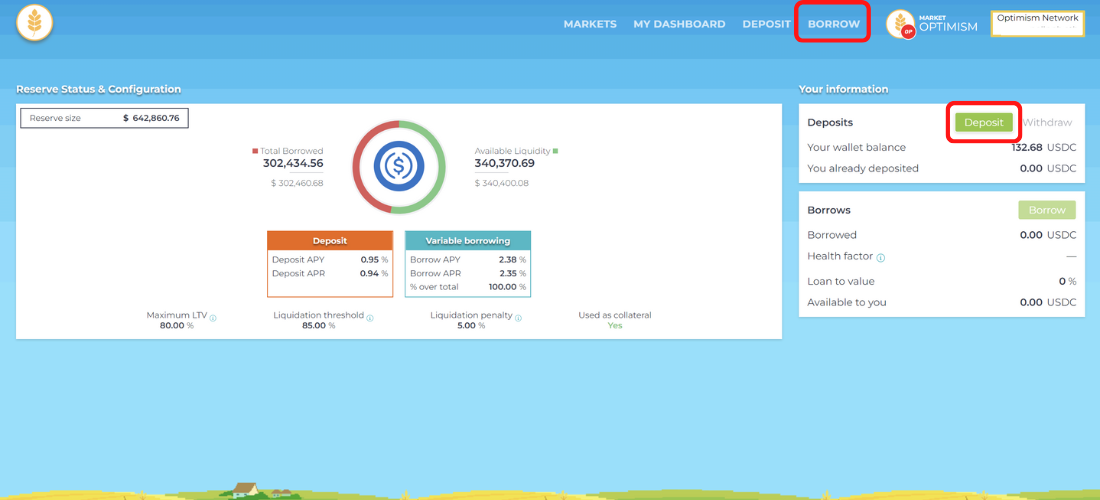Click the info icon beside Liquidation penalty
Viewport: 1100px width, 500px height.
pyautogui.click(x=520, y=318)
